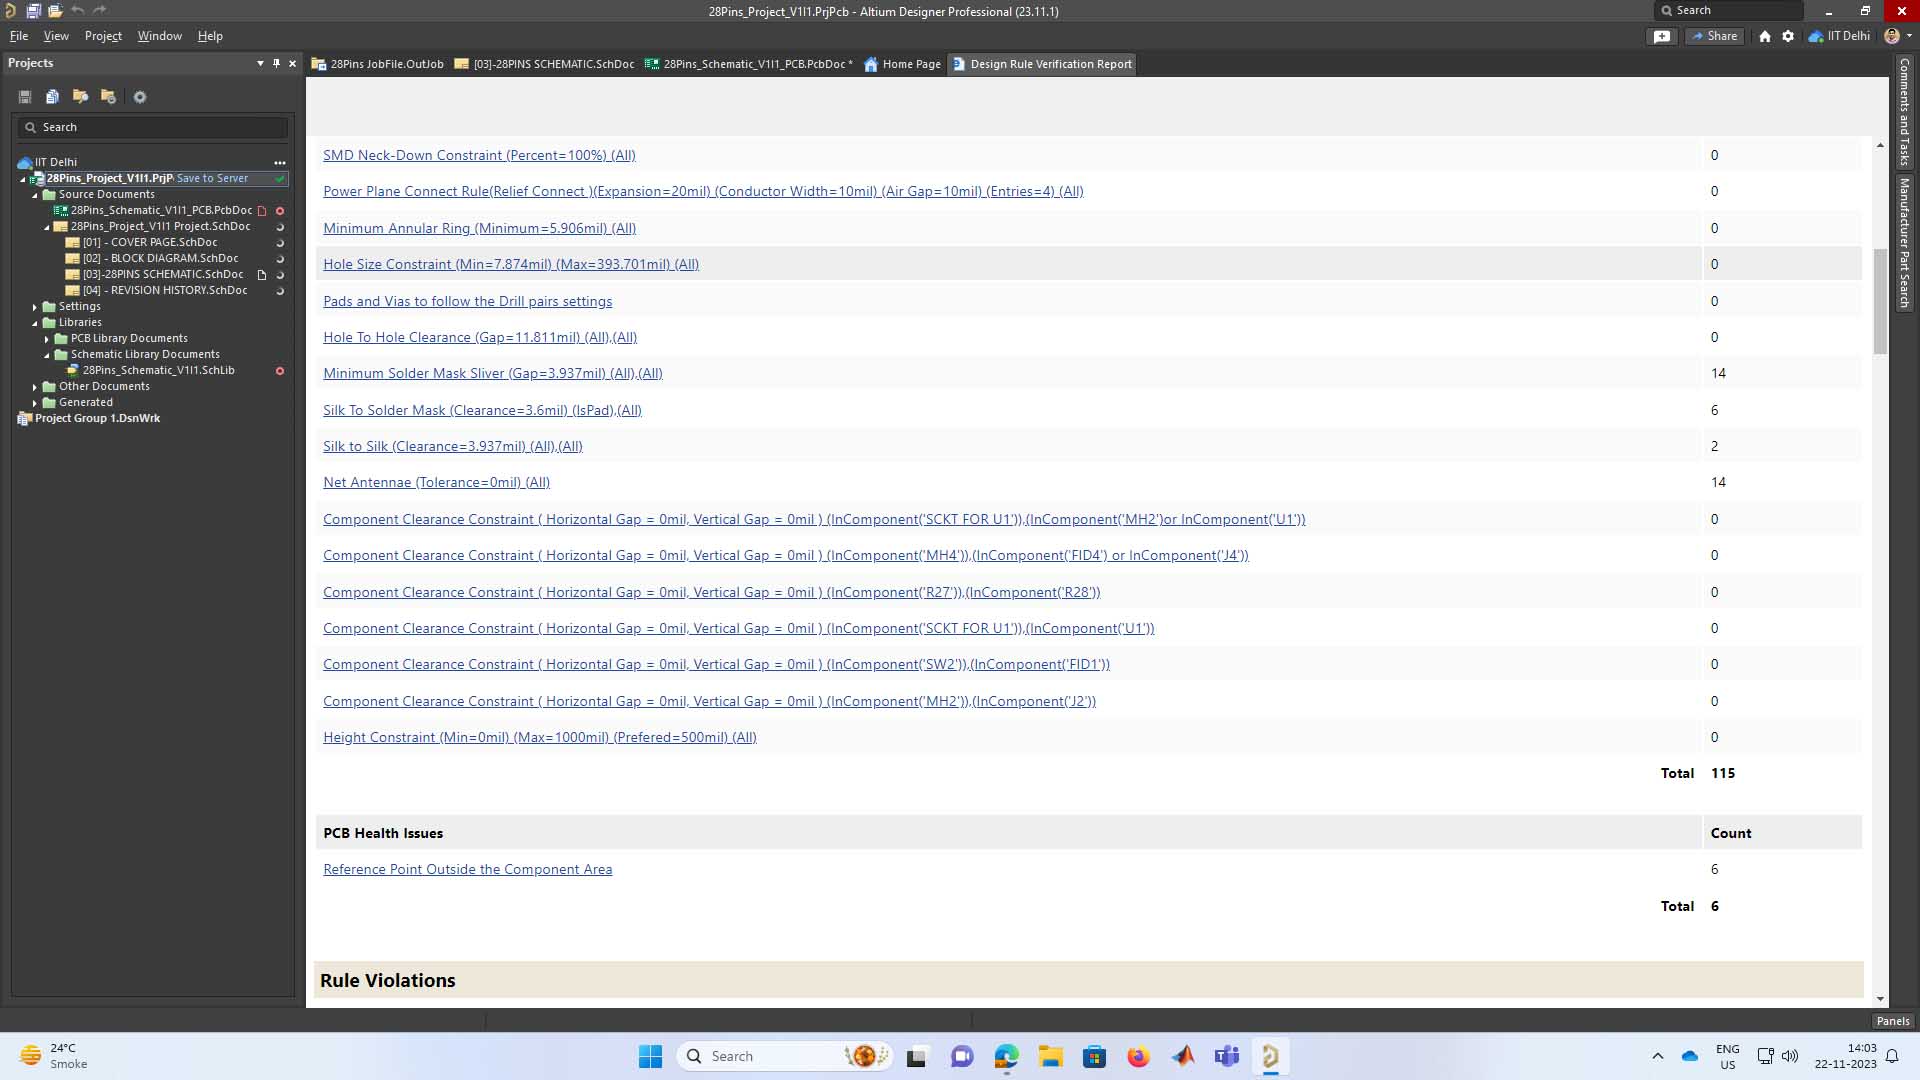Click the Net Antennae rule link
Viewport: 1920px width, 1080px height.
pyautogui.click(x=436, y=482)
